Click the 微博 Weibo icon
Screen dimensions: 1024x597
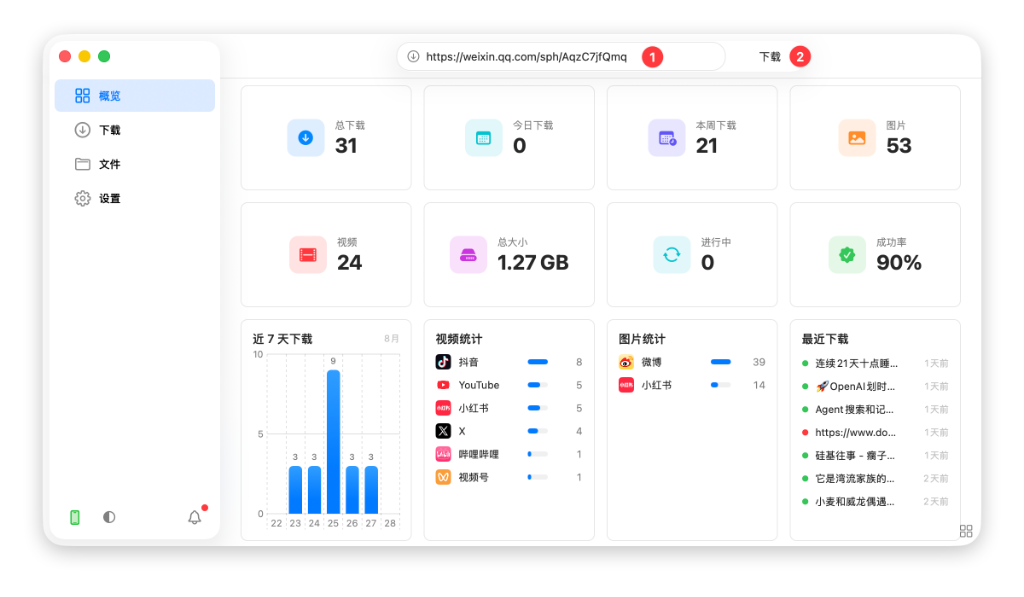coord(626,362)
